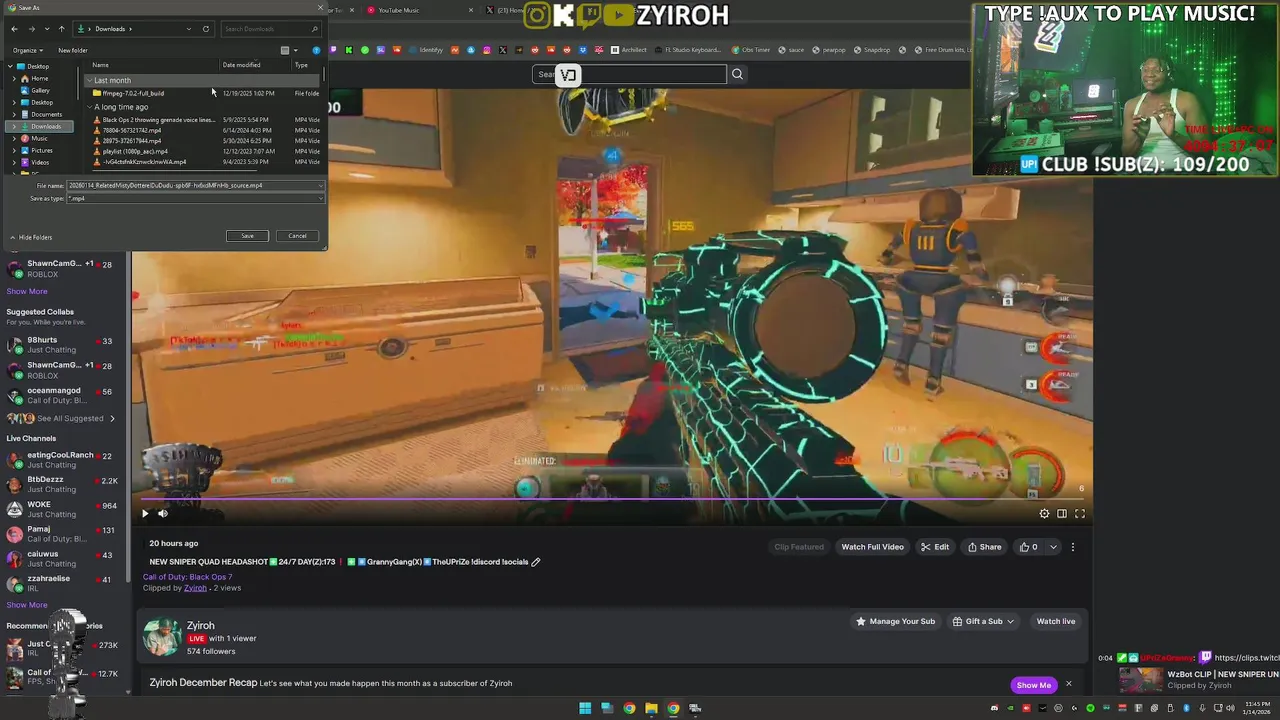Seek along the purple clip progress bar
1280x720 pixels.
click(612, 498)
